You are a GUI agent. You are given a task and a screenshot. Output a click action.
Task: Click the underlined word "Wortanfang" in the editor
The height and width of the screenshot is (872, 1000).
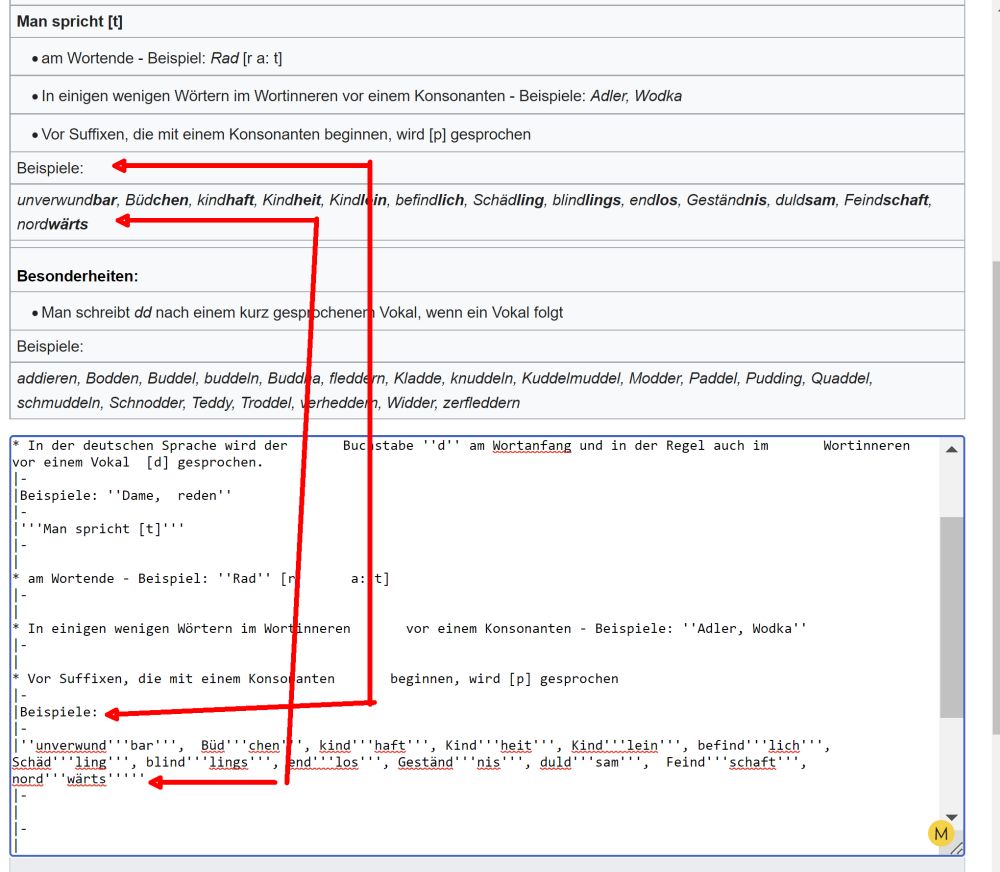[531, 446]
